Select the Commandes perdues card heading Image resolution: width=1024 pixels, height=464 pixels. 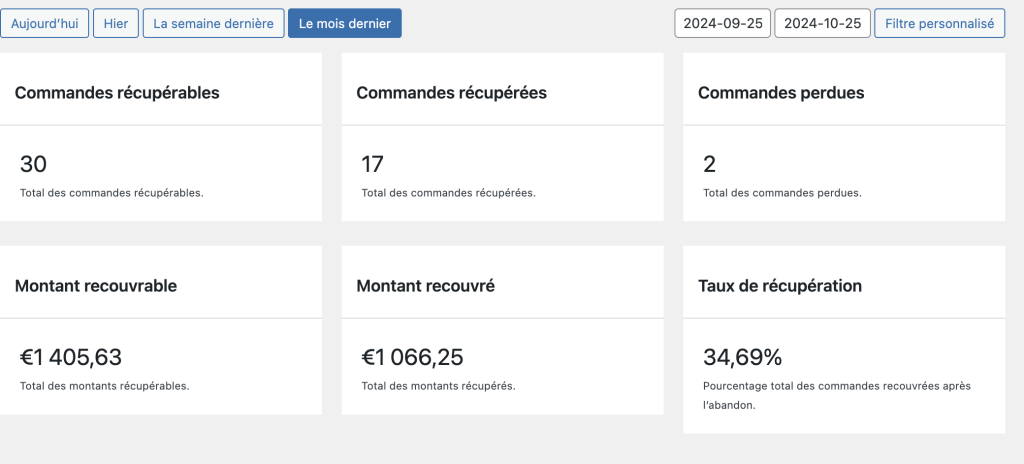pyautogui.click(x=780, y=93)
